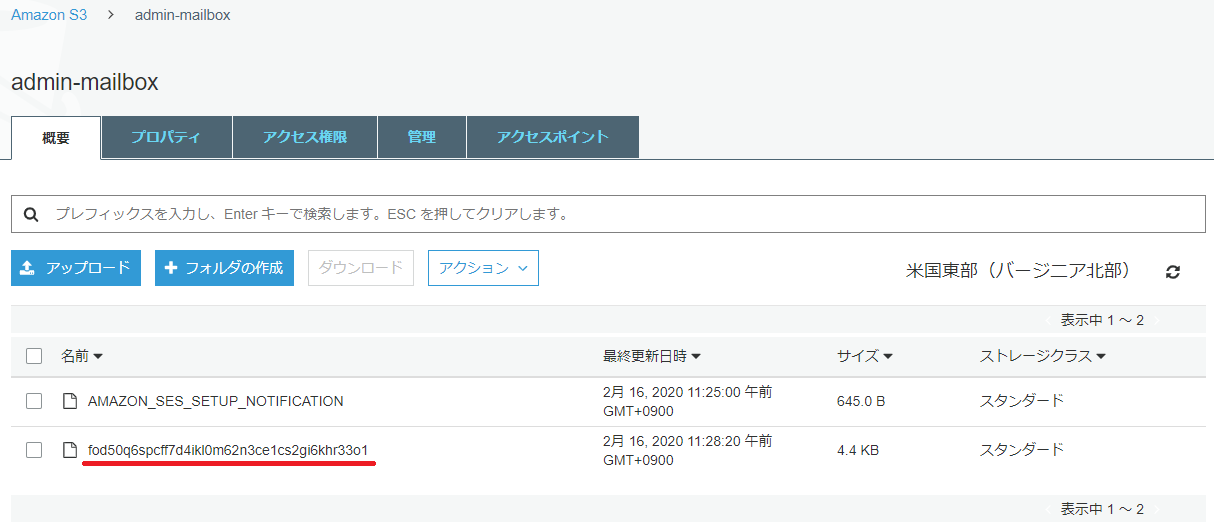The height and width of the screenshot is (524, 1214).
Task: Sort by the サイズ column
Action: pos(865,356)
